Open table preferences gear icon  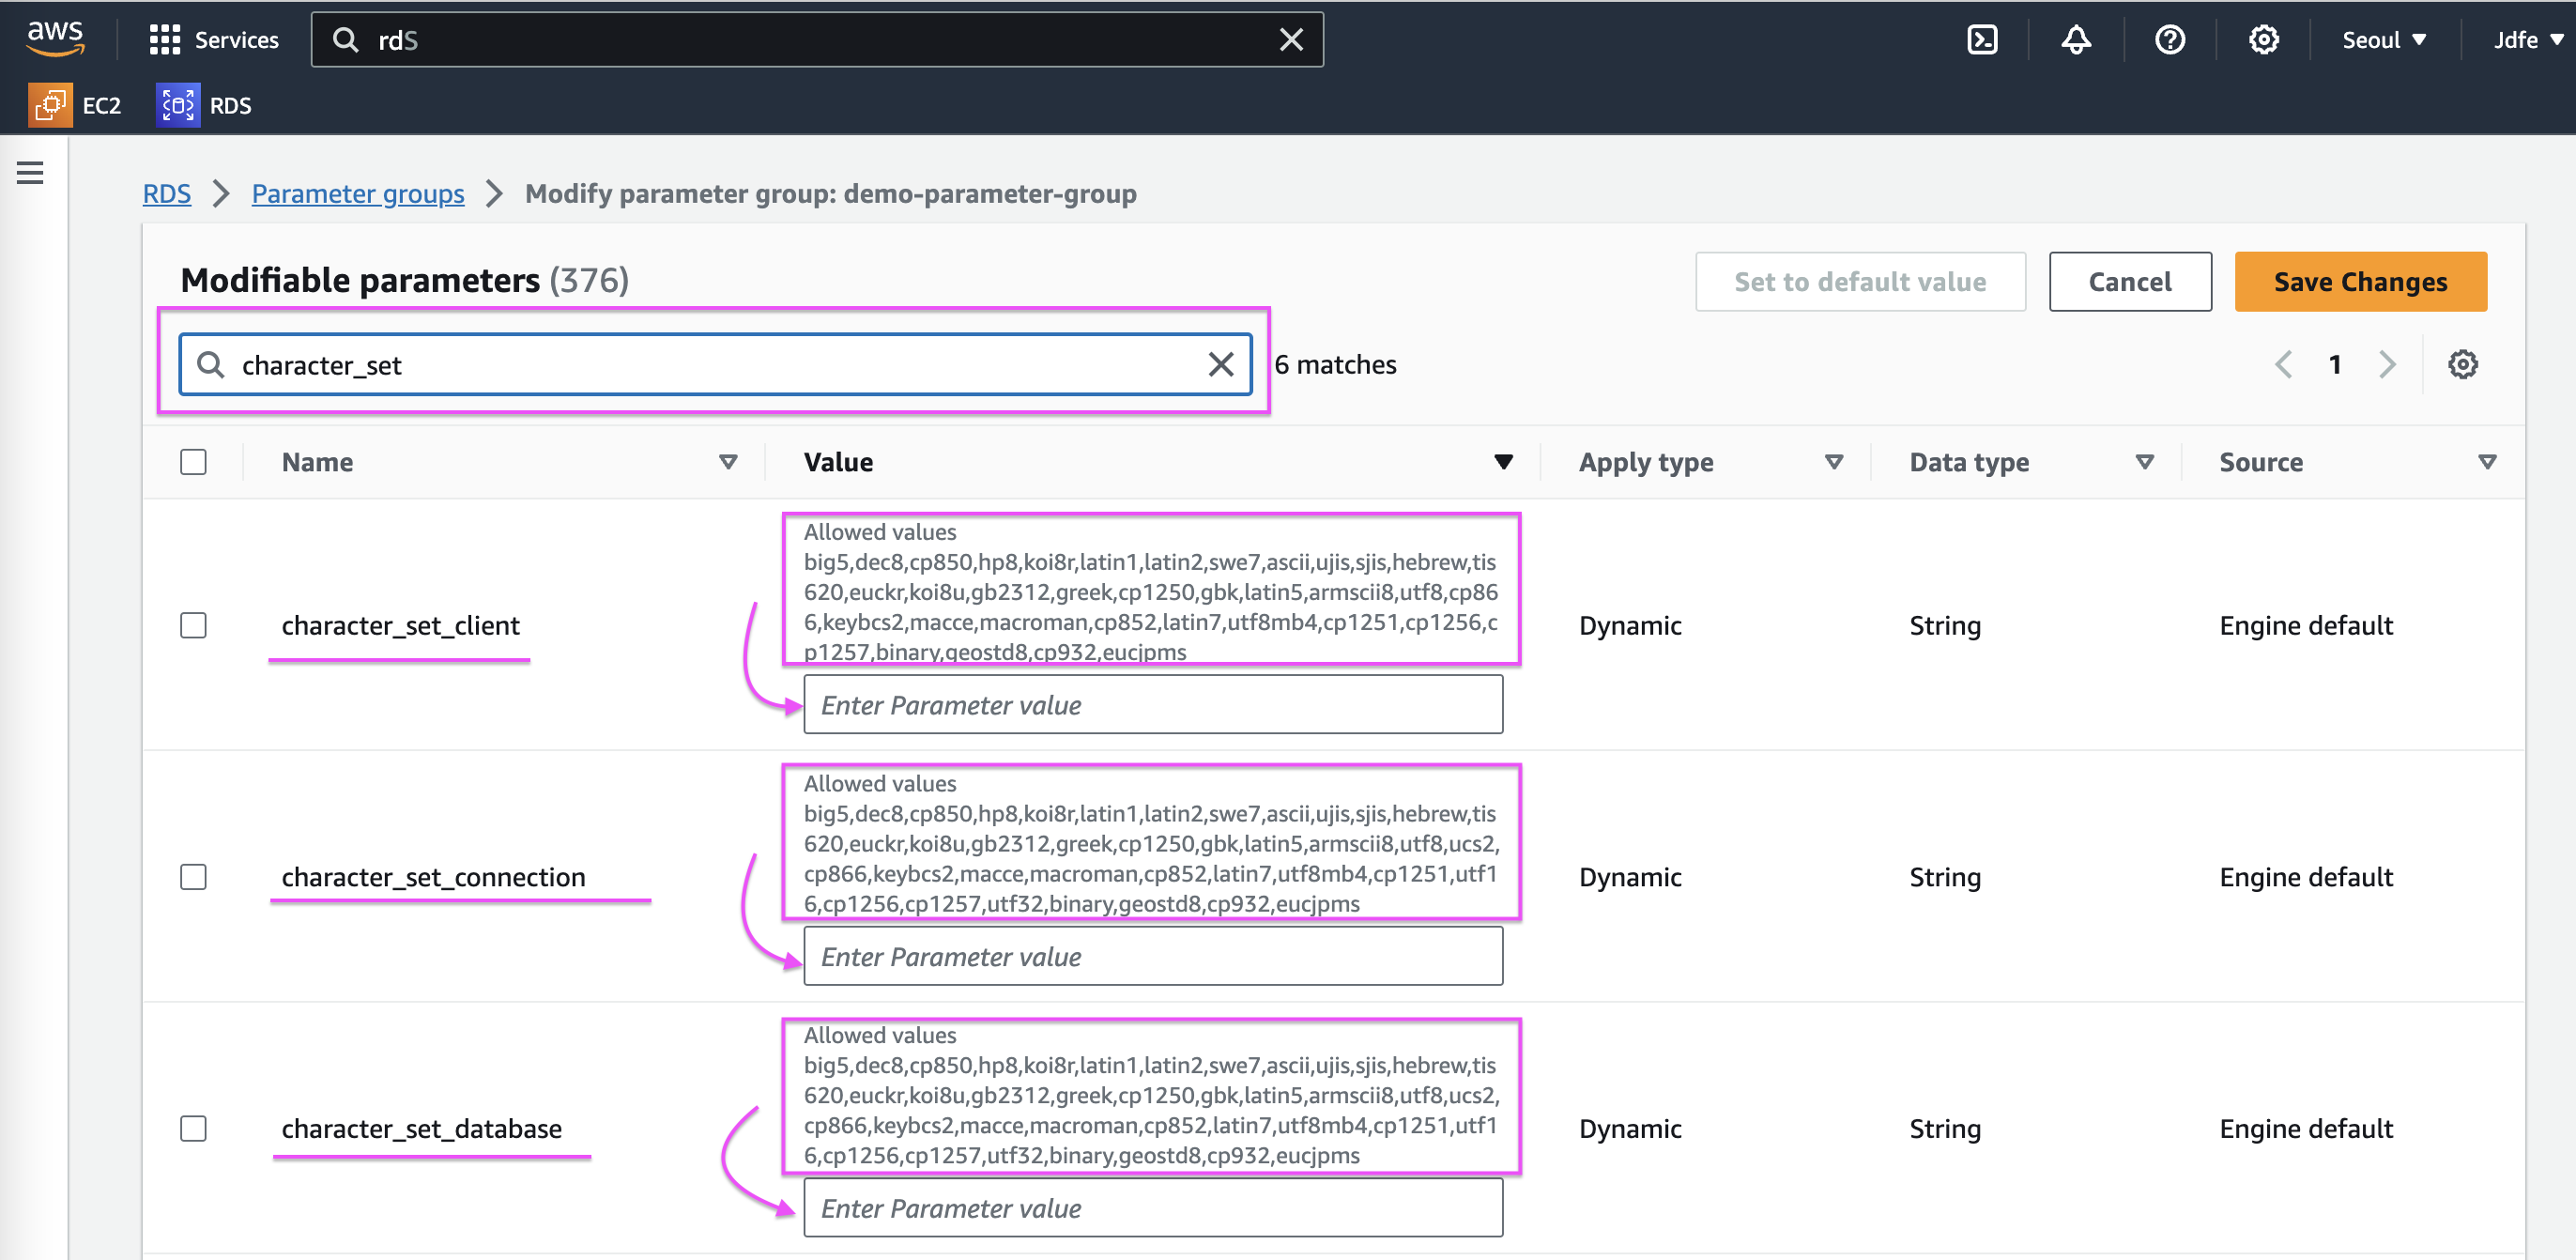2462,364
